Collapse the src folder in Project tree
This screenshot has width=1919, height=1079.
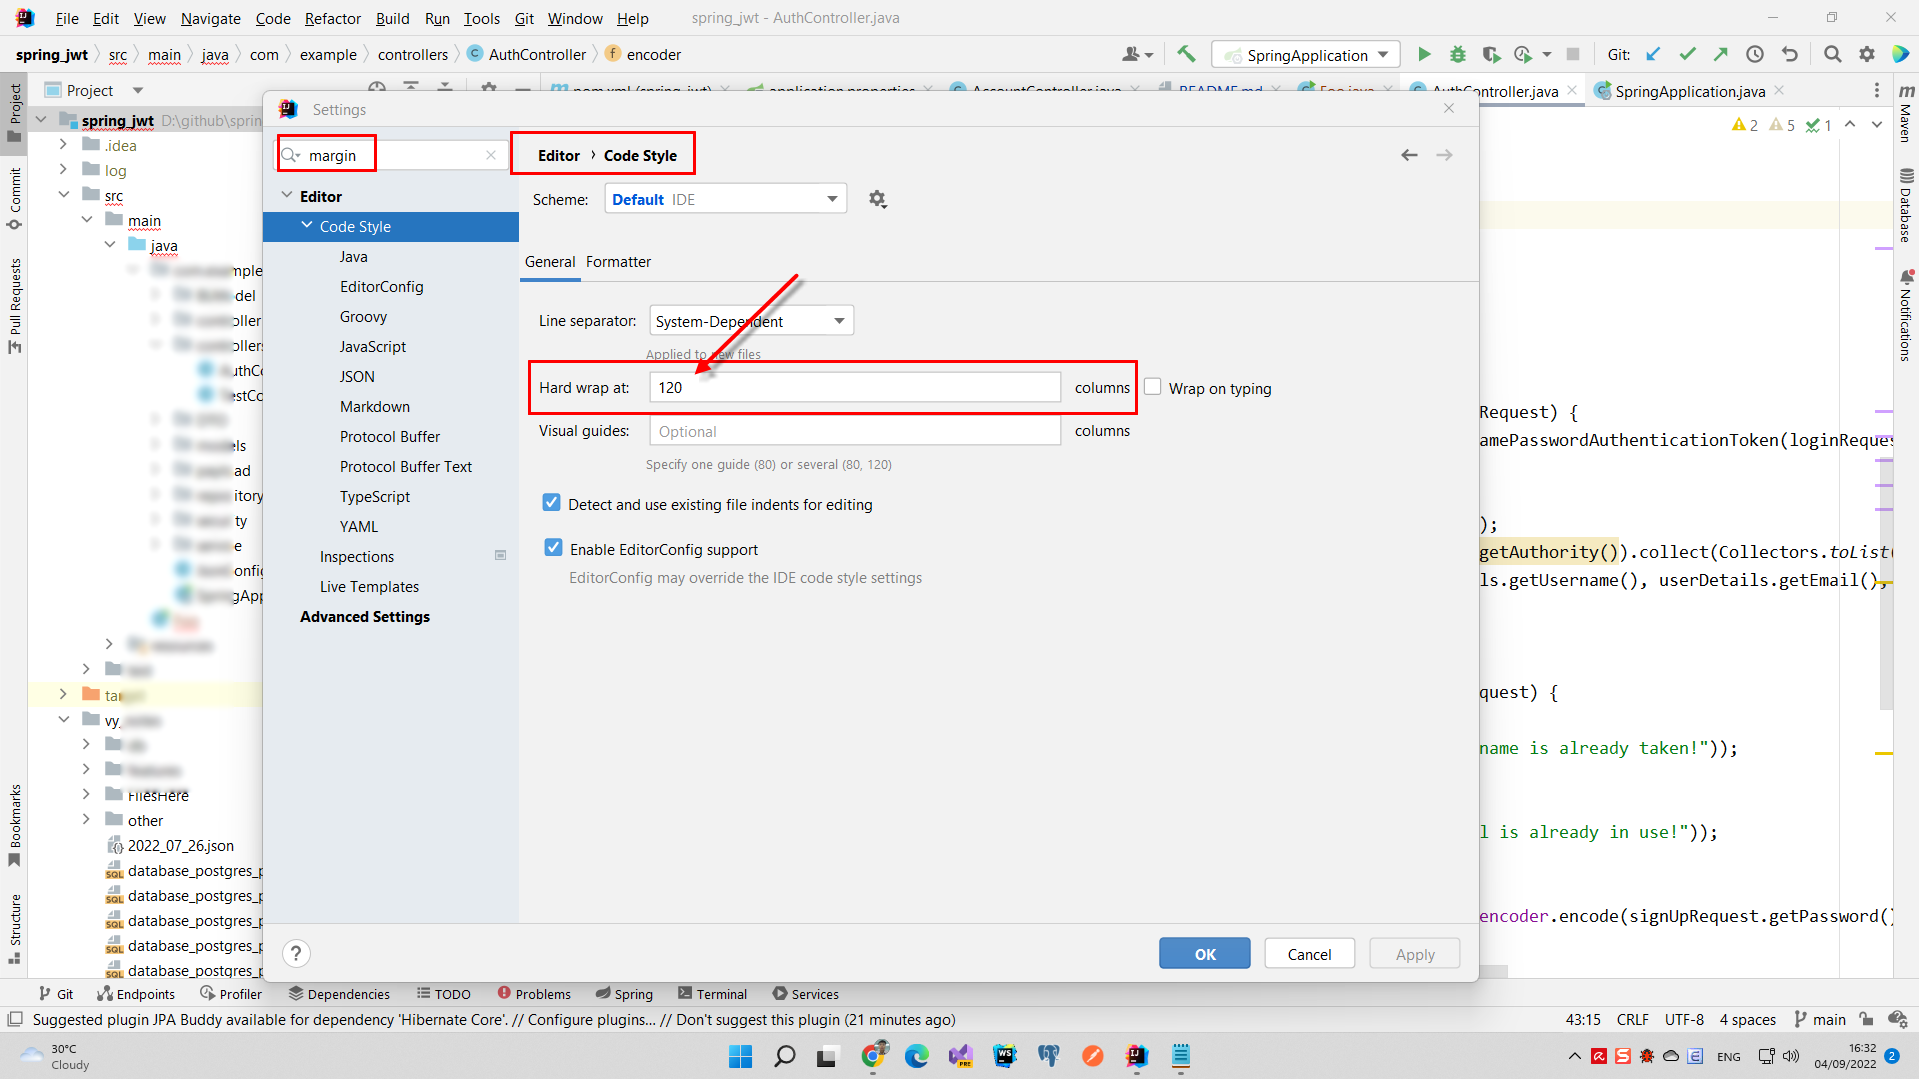[64, 195]
